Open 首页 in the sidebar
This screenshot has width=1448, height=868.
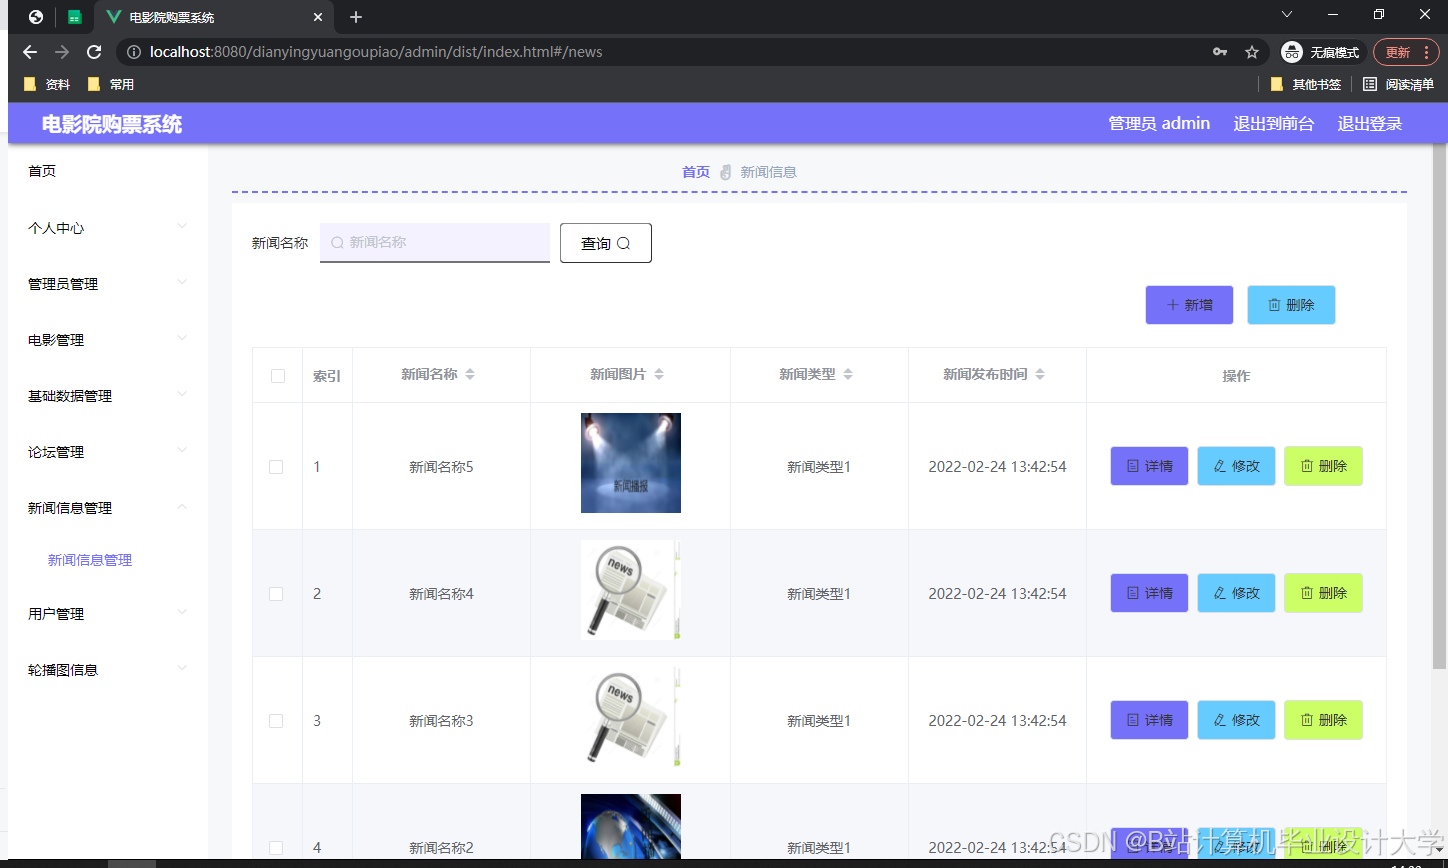(108, 171)
